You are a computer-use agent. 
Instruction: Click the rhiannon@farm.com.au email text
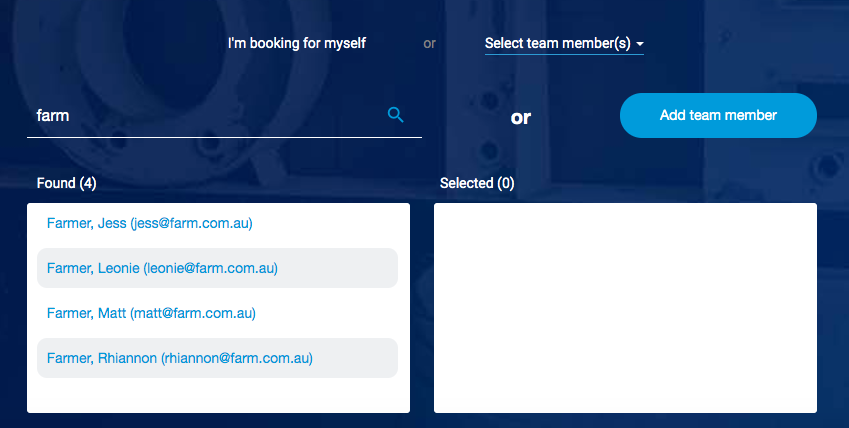(x=237, y=358)
